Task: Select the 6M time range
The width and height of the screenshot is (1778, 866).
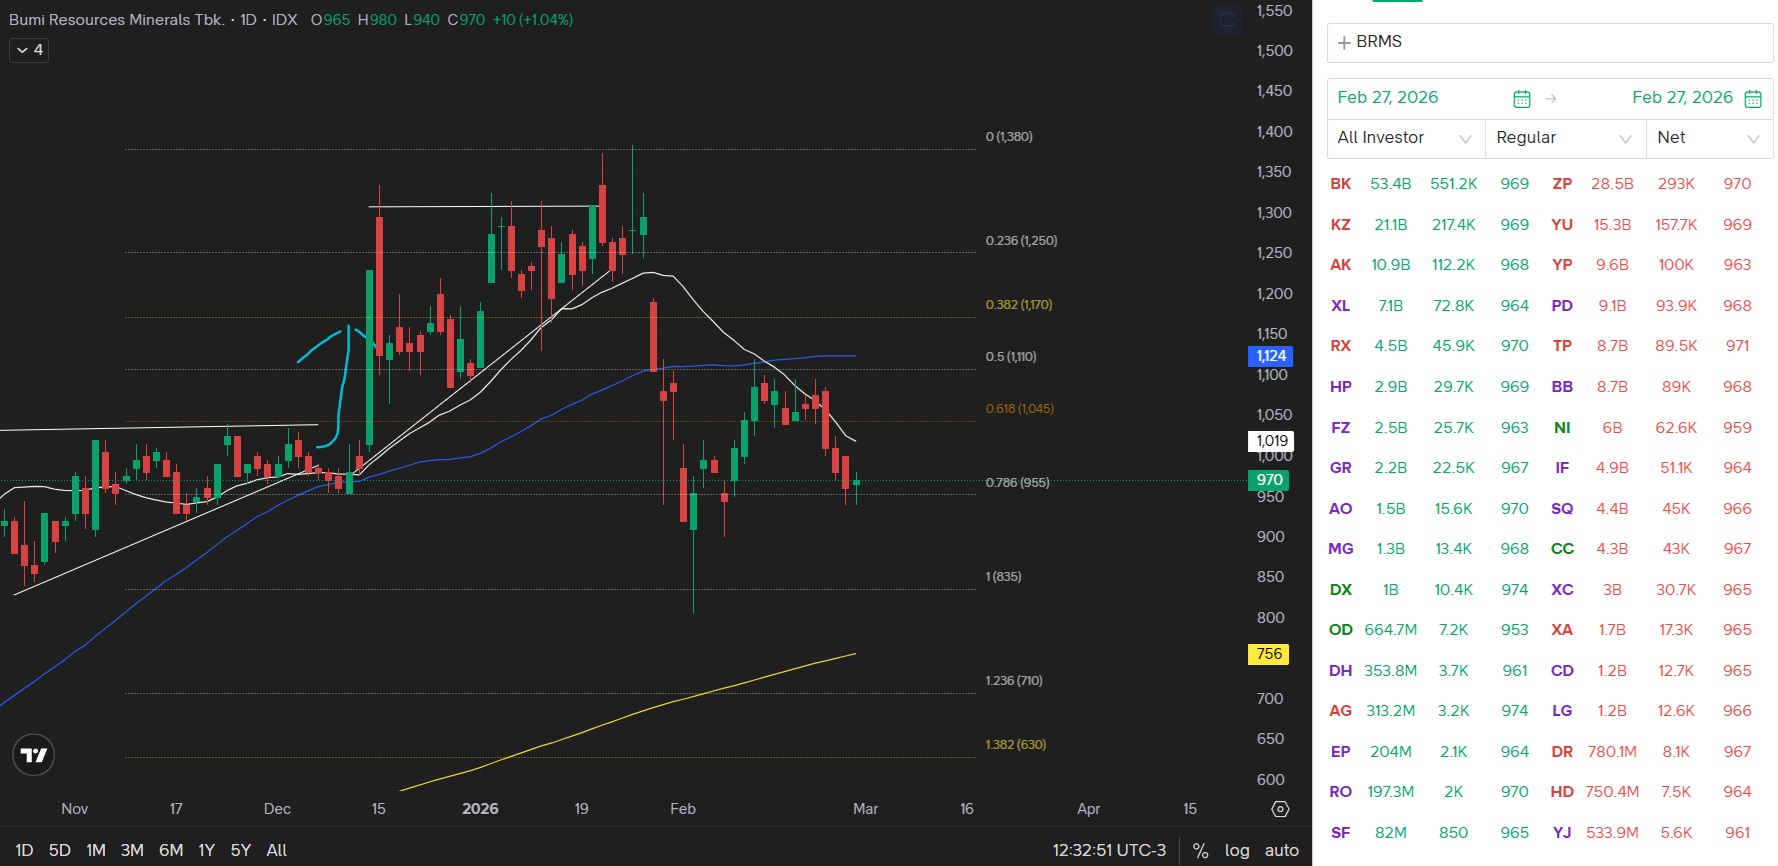Action: (x=171, y=850)
